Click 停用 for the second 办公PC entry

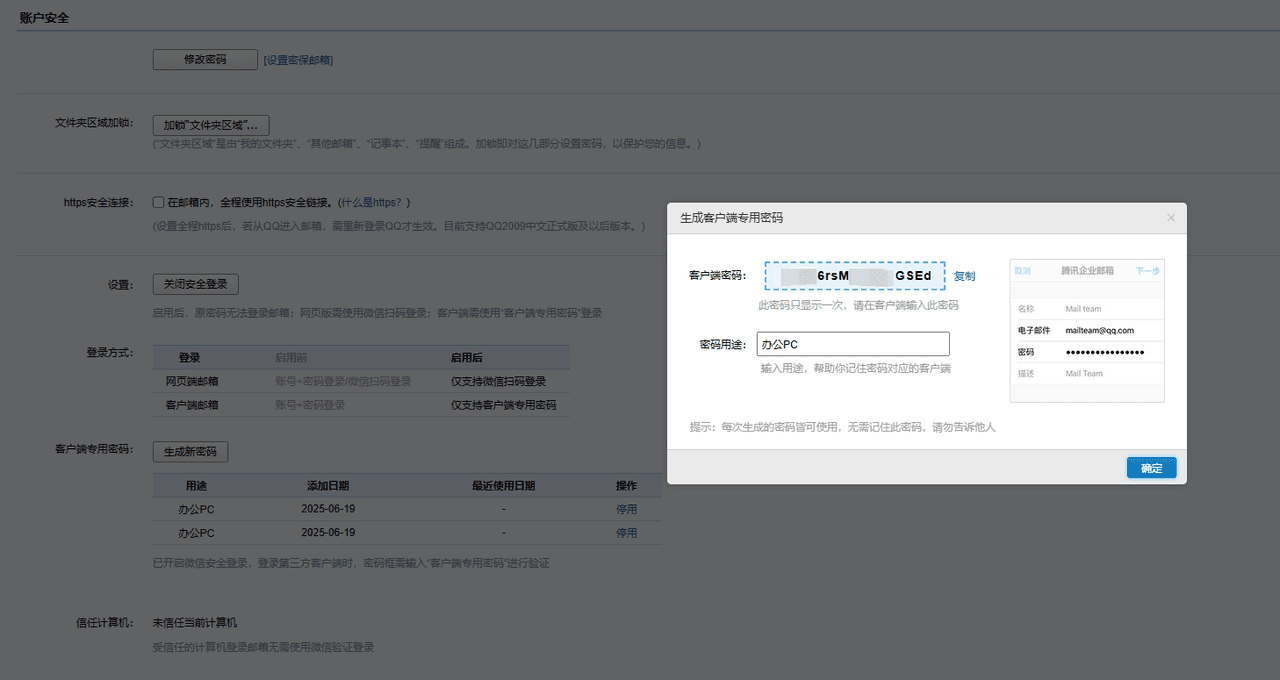tap(626, 533)
